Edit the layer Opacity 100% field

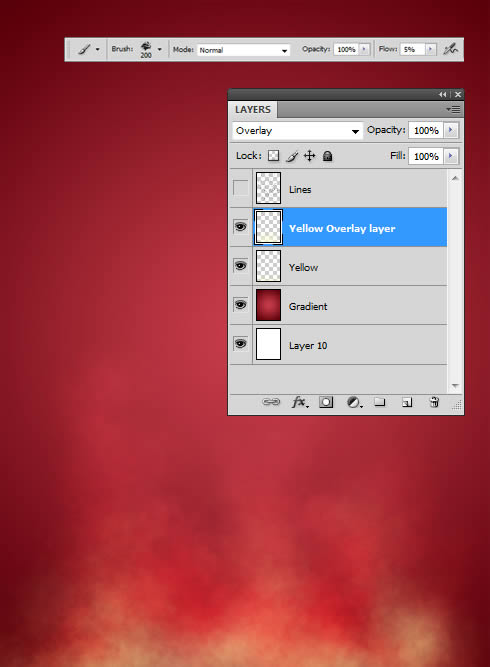click(426, 131)
